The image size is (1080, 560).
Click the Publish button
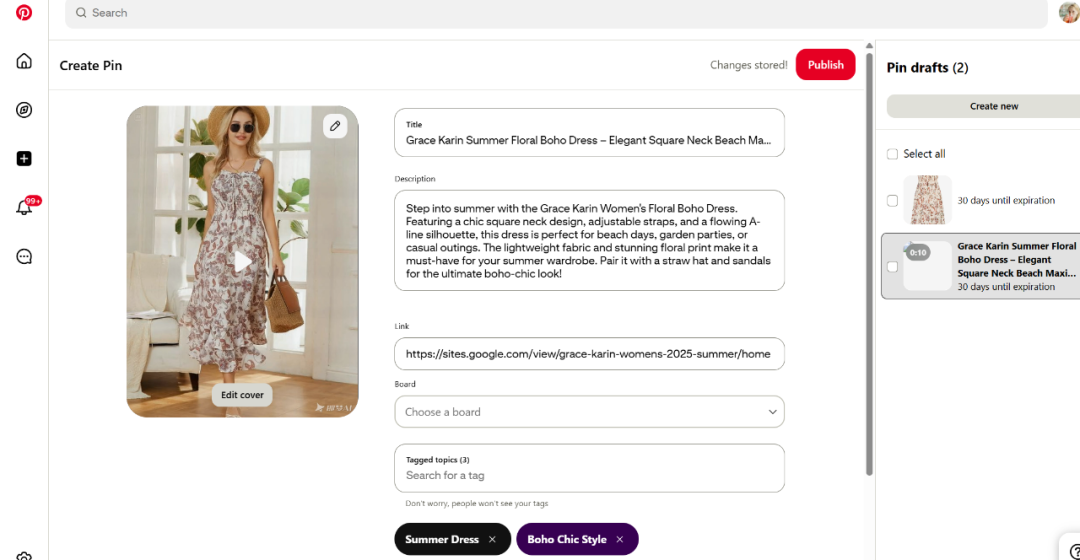point(825,65)
